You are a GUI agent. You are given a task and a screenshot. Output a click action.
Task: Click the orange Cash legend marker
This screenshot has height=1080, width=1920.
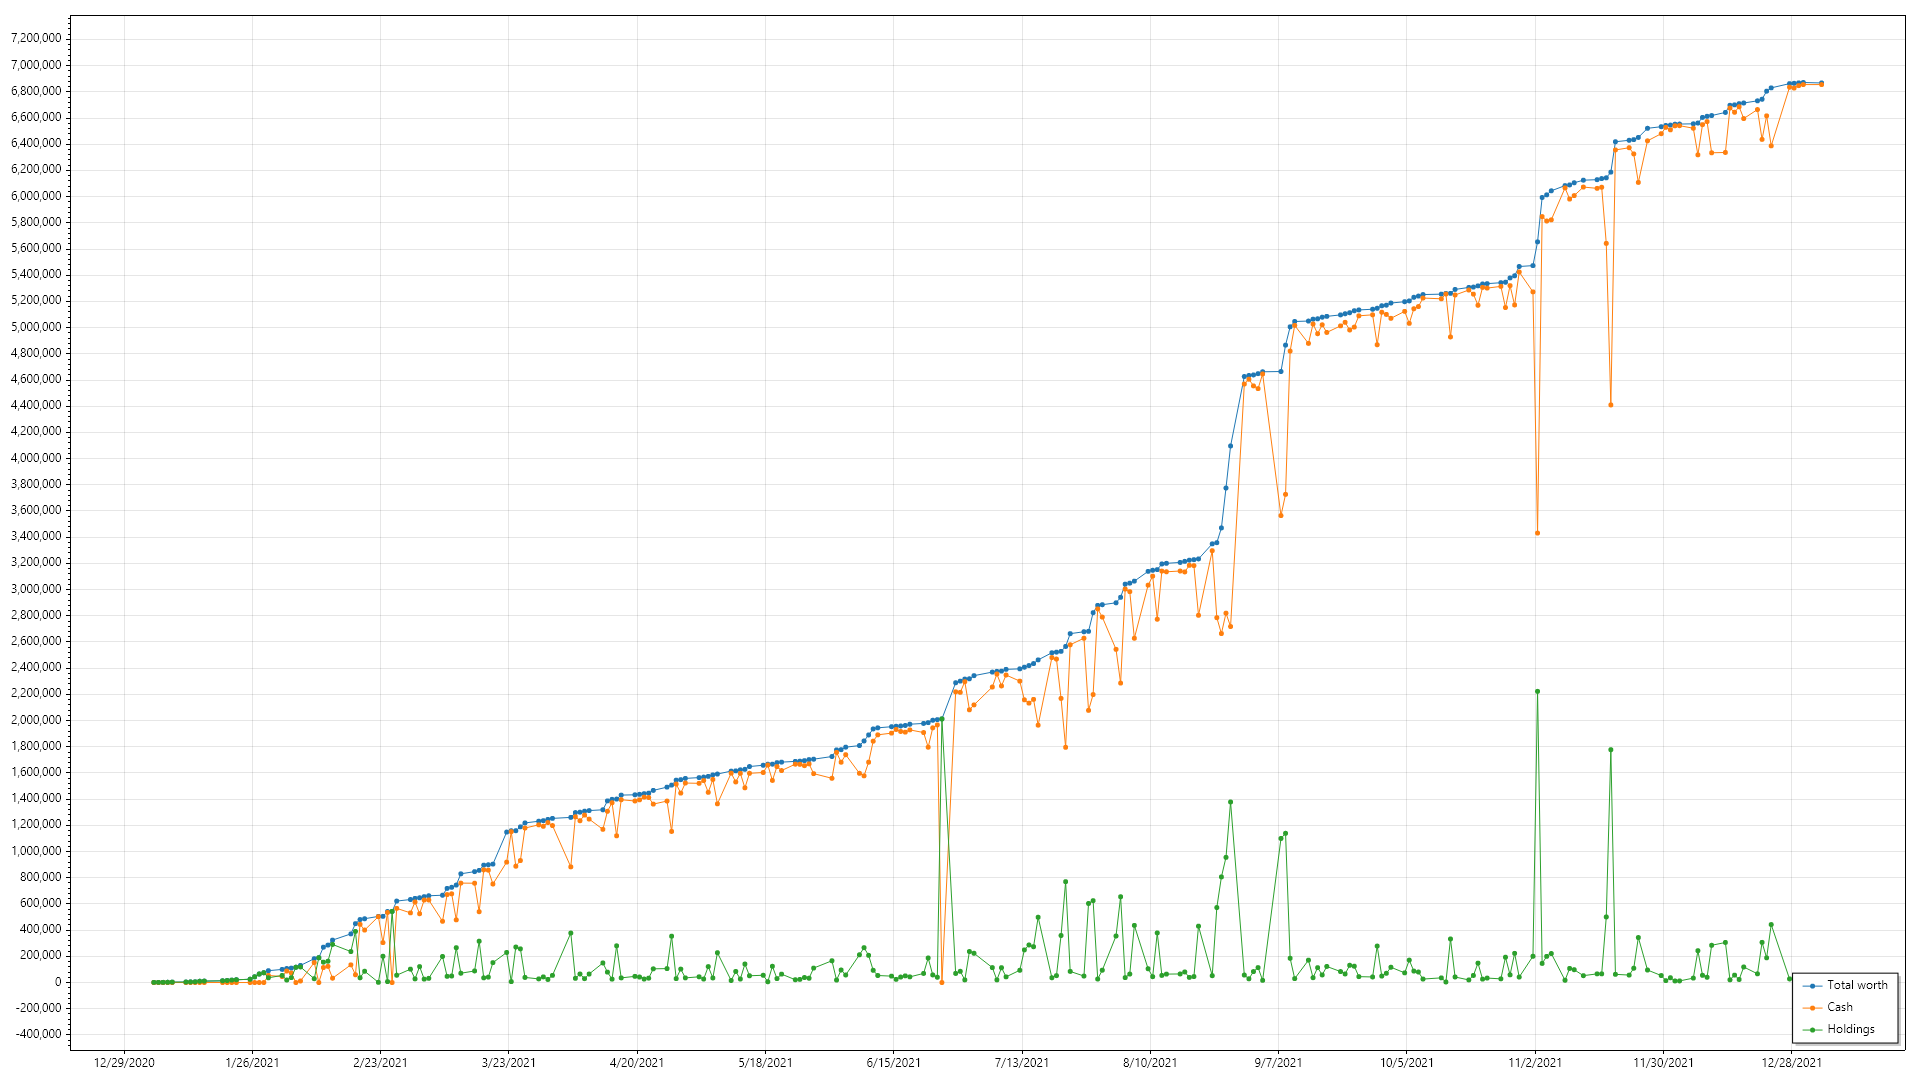[x=1813, y=1007]
